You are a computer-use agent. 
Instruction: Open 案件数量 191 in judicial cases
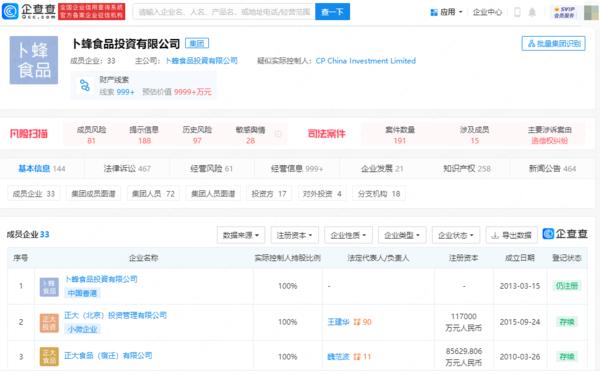(399, 135)
